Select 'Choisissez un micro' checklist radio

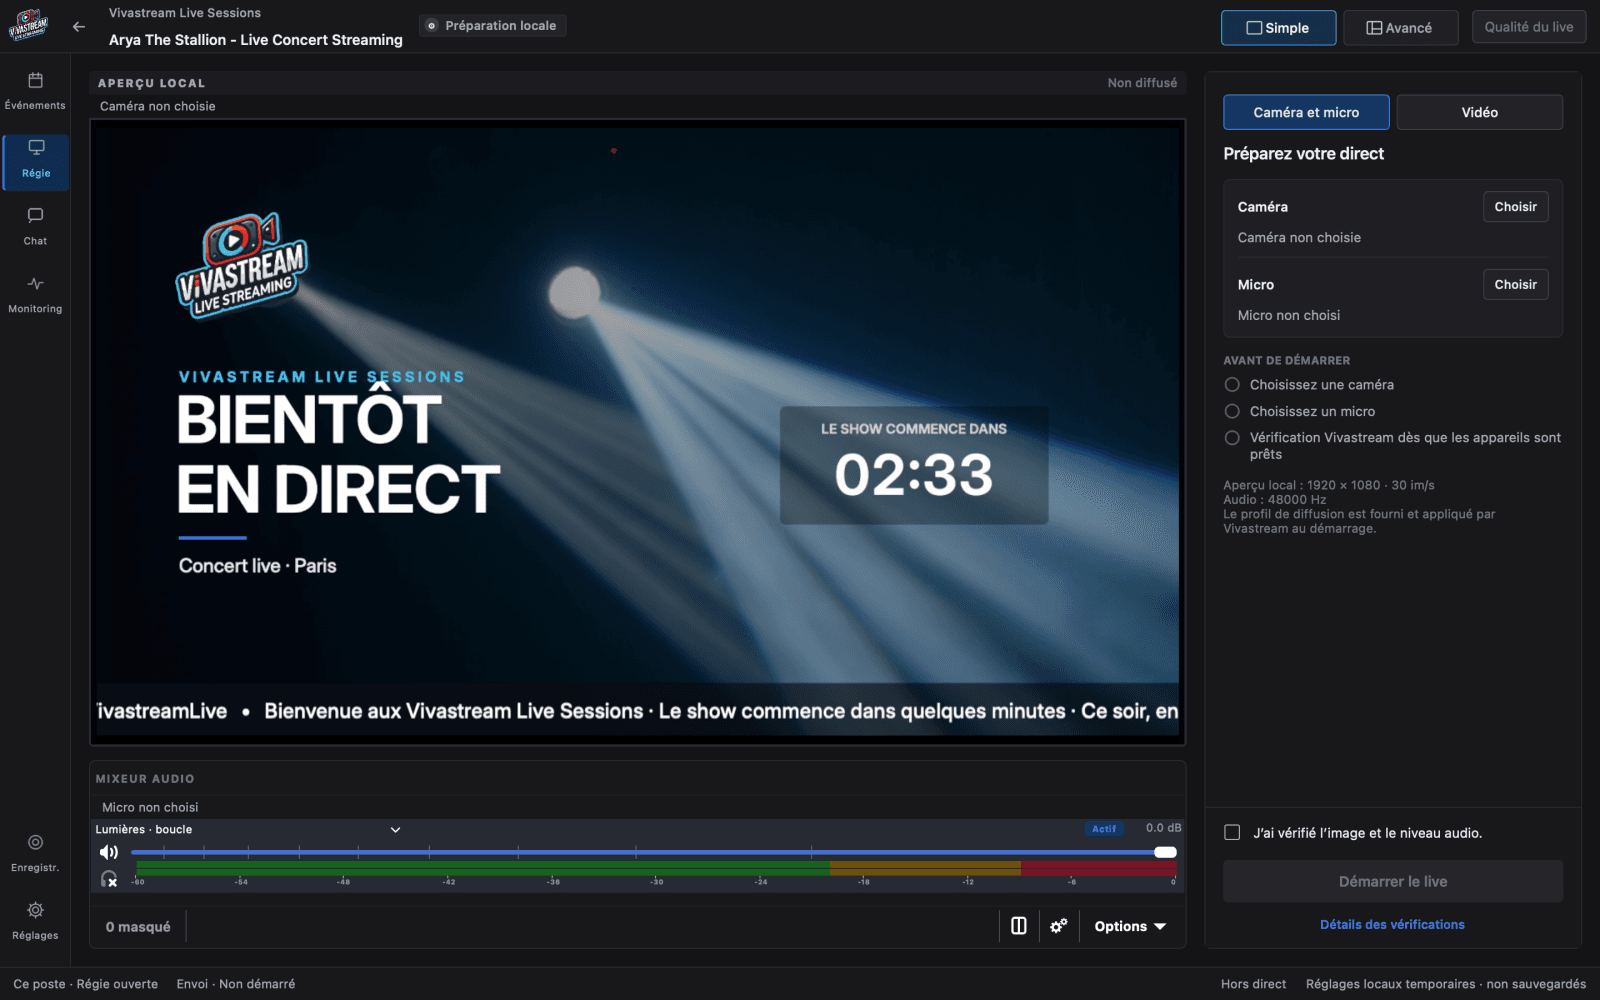[1232, 412]
